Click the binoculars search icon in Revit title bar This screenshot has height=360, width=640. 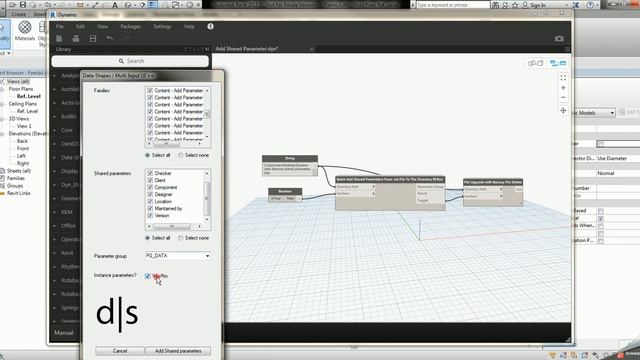pyautogui.click(x=495, y=5)
